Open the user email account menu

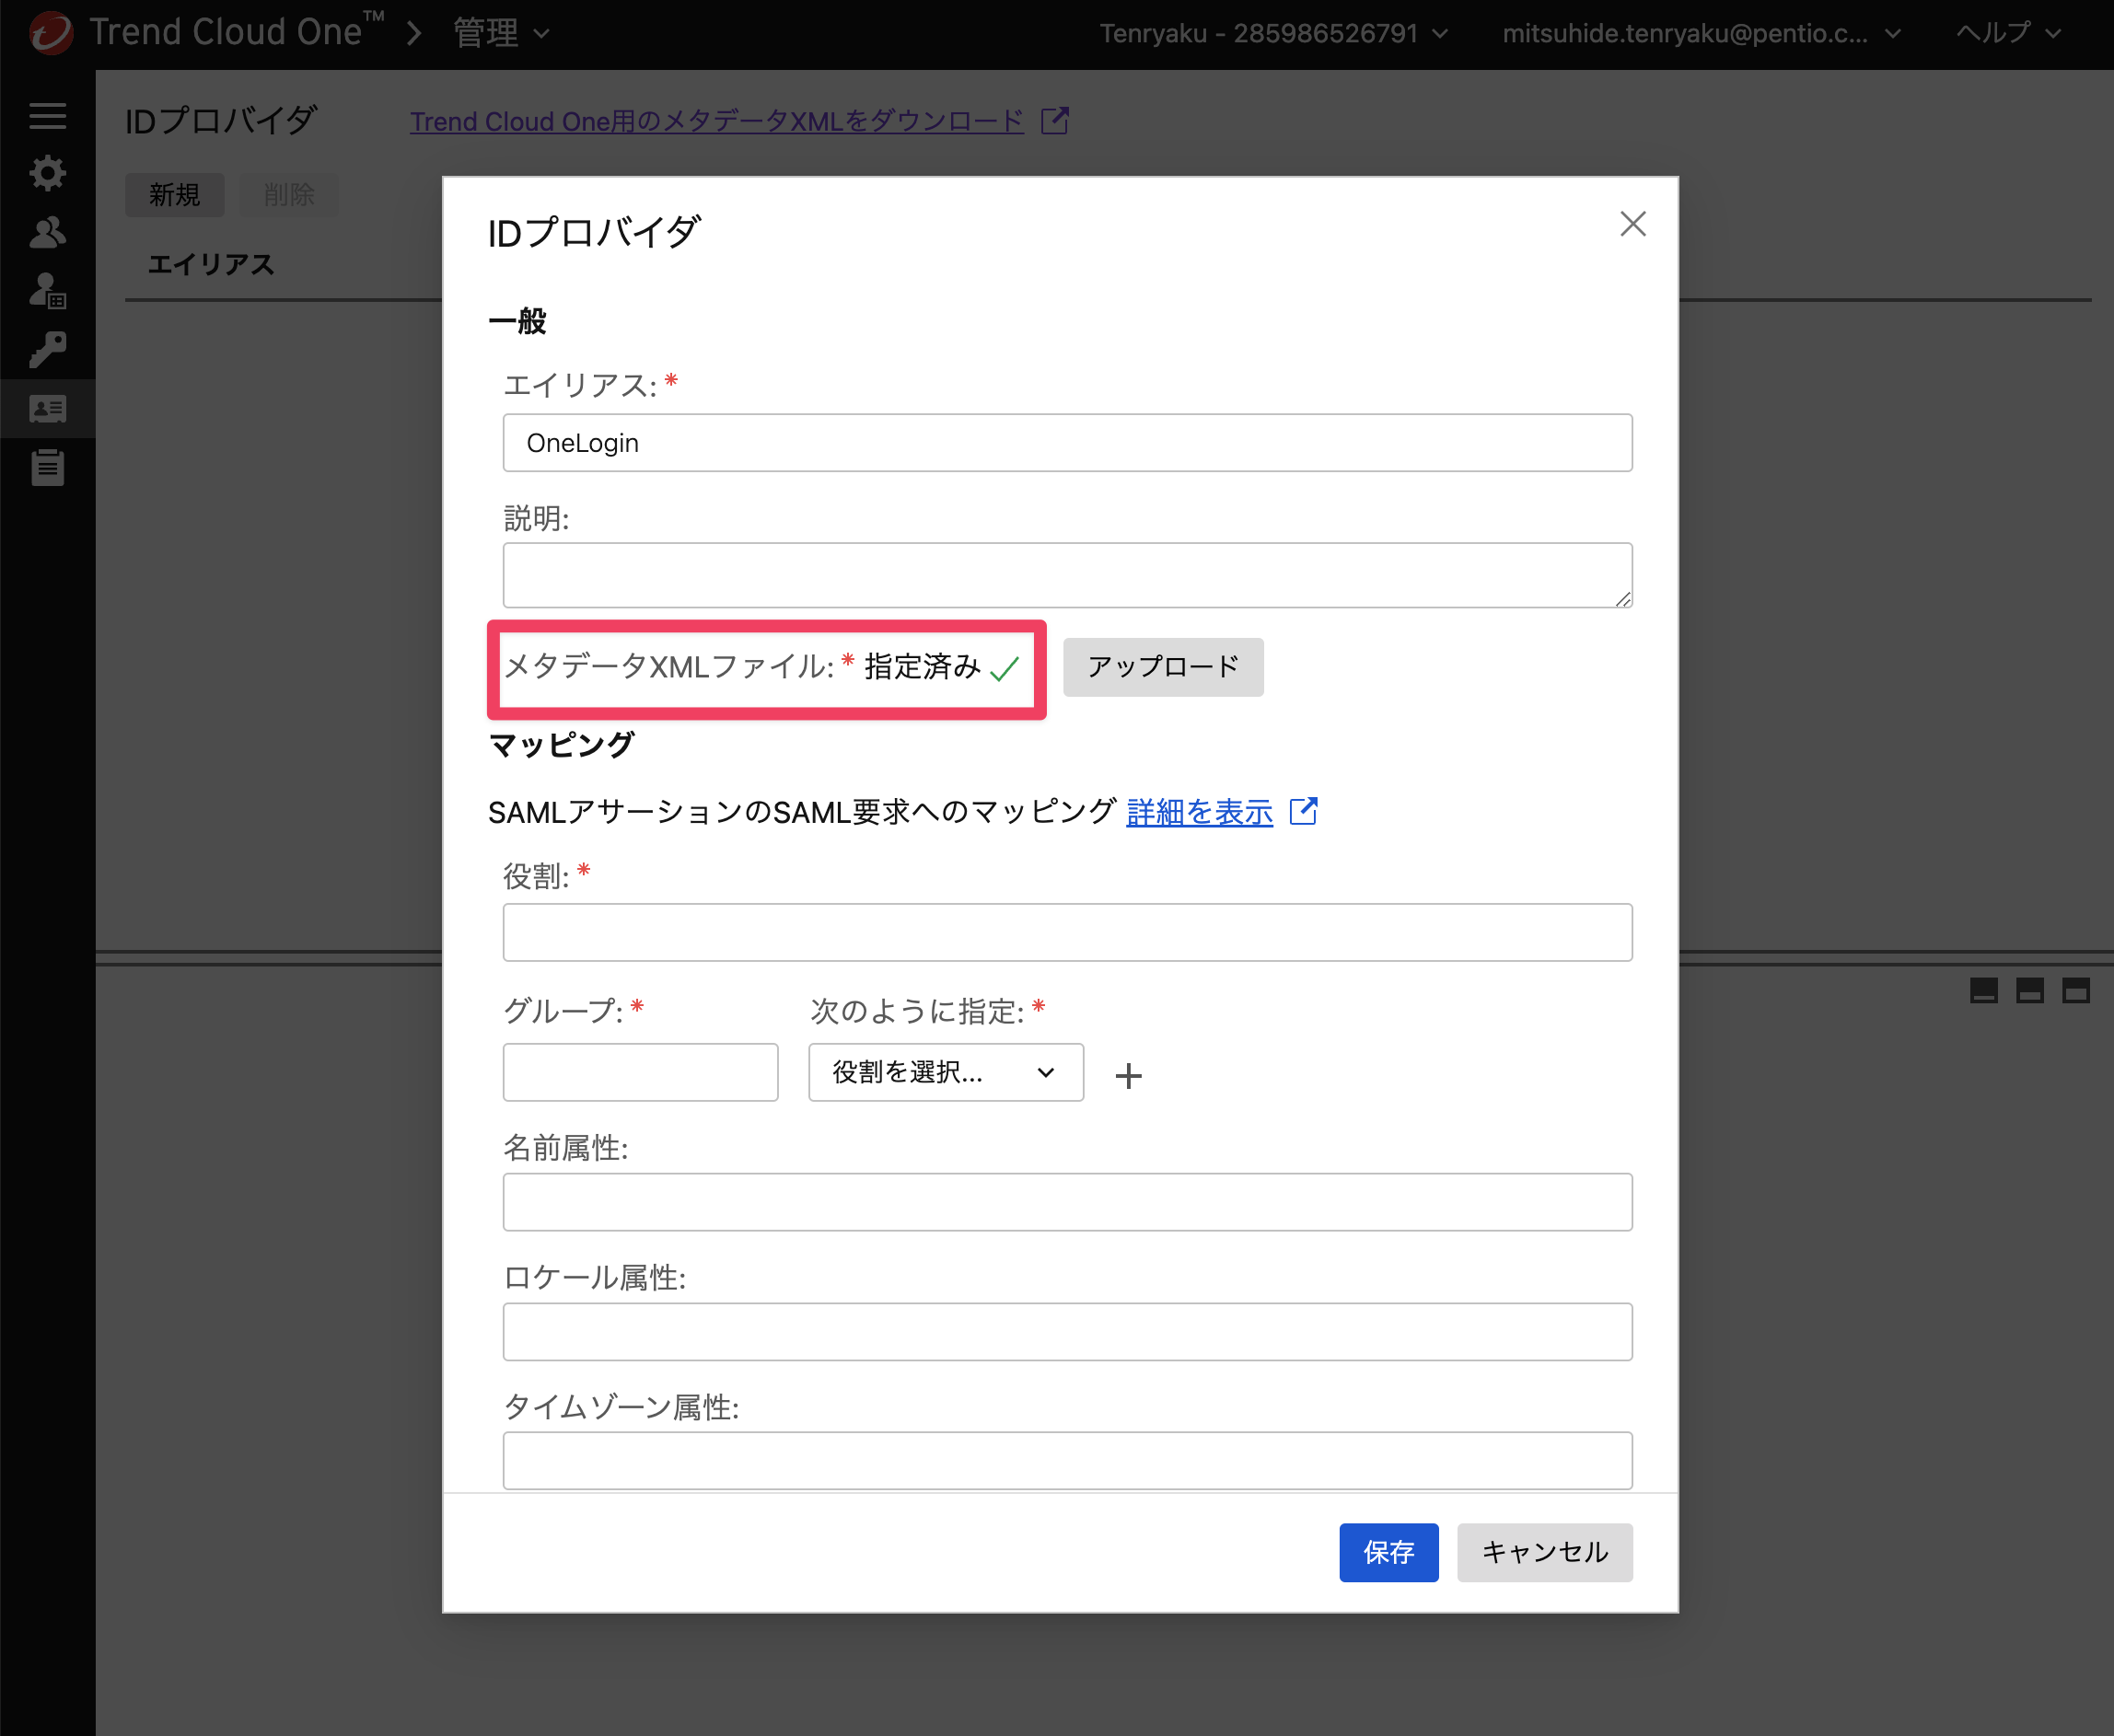pos(1701,33)
